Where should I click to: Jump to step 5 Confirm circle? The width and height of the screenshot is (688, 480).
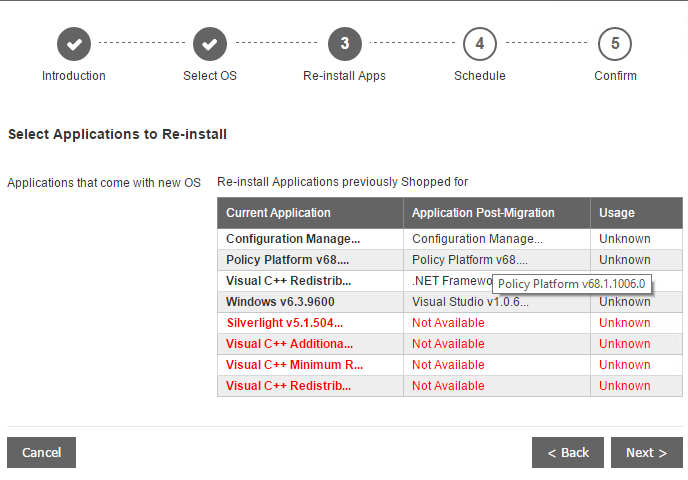pyautogui.click(x=615, y=44)
